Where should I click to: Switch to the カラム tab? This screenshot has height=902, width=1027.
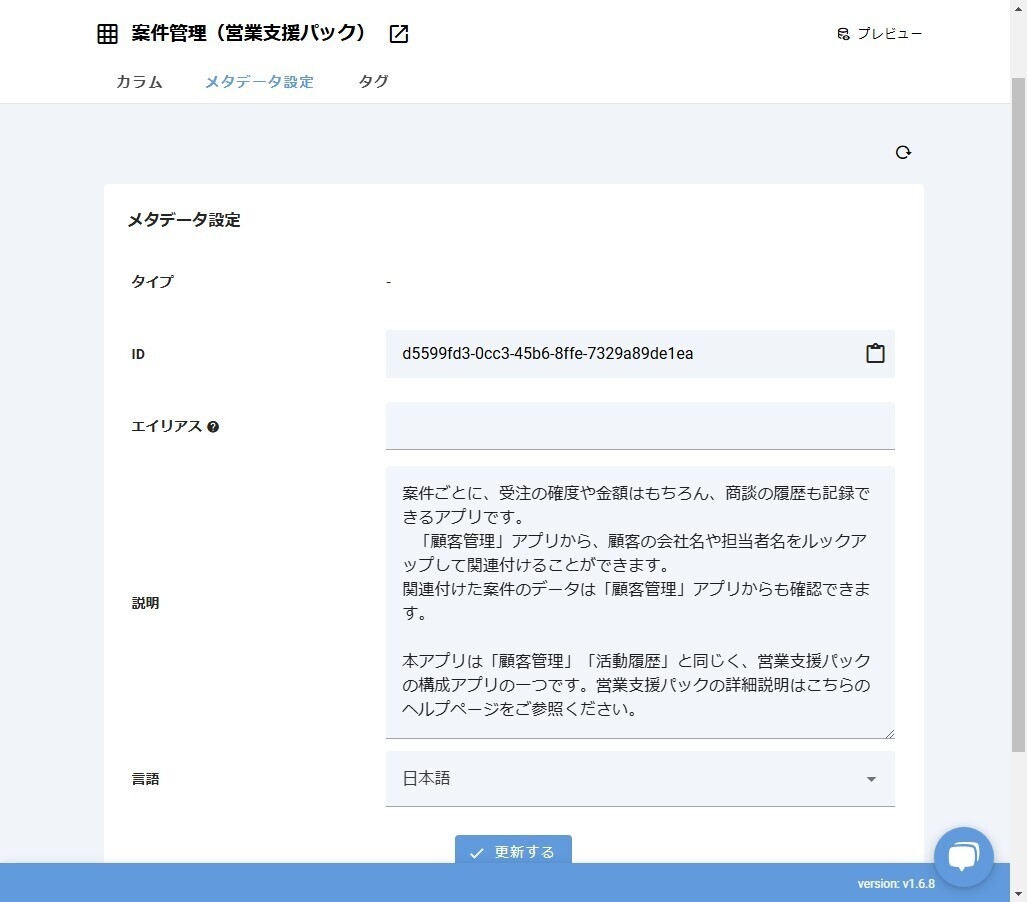click(x=139, y=82)
